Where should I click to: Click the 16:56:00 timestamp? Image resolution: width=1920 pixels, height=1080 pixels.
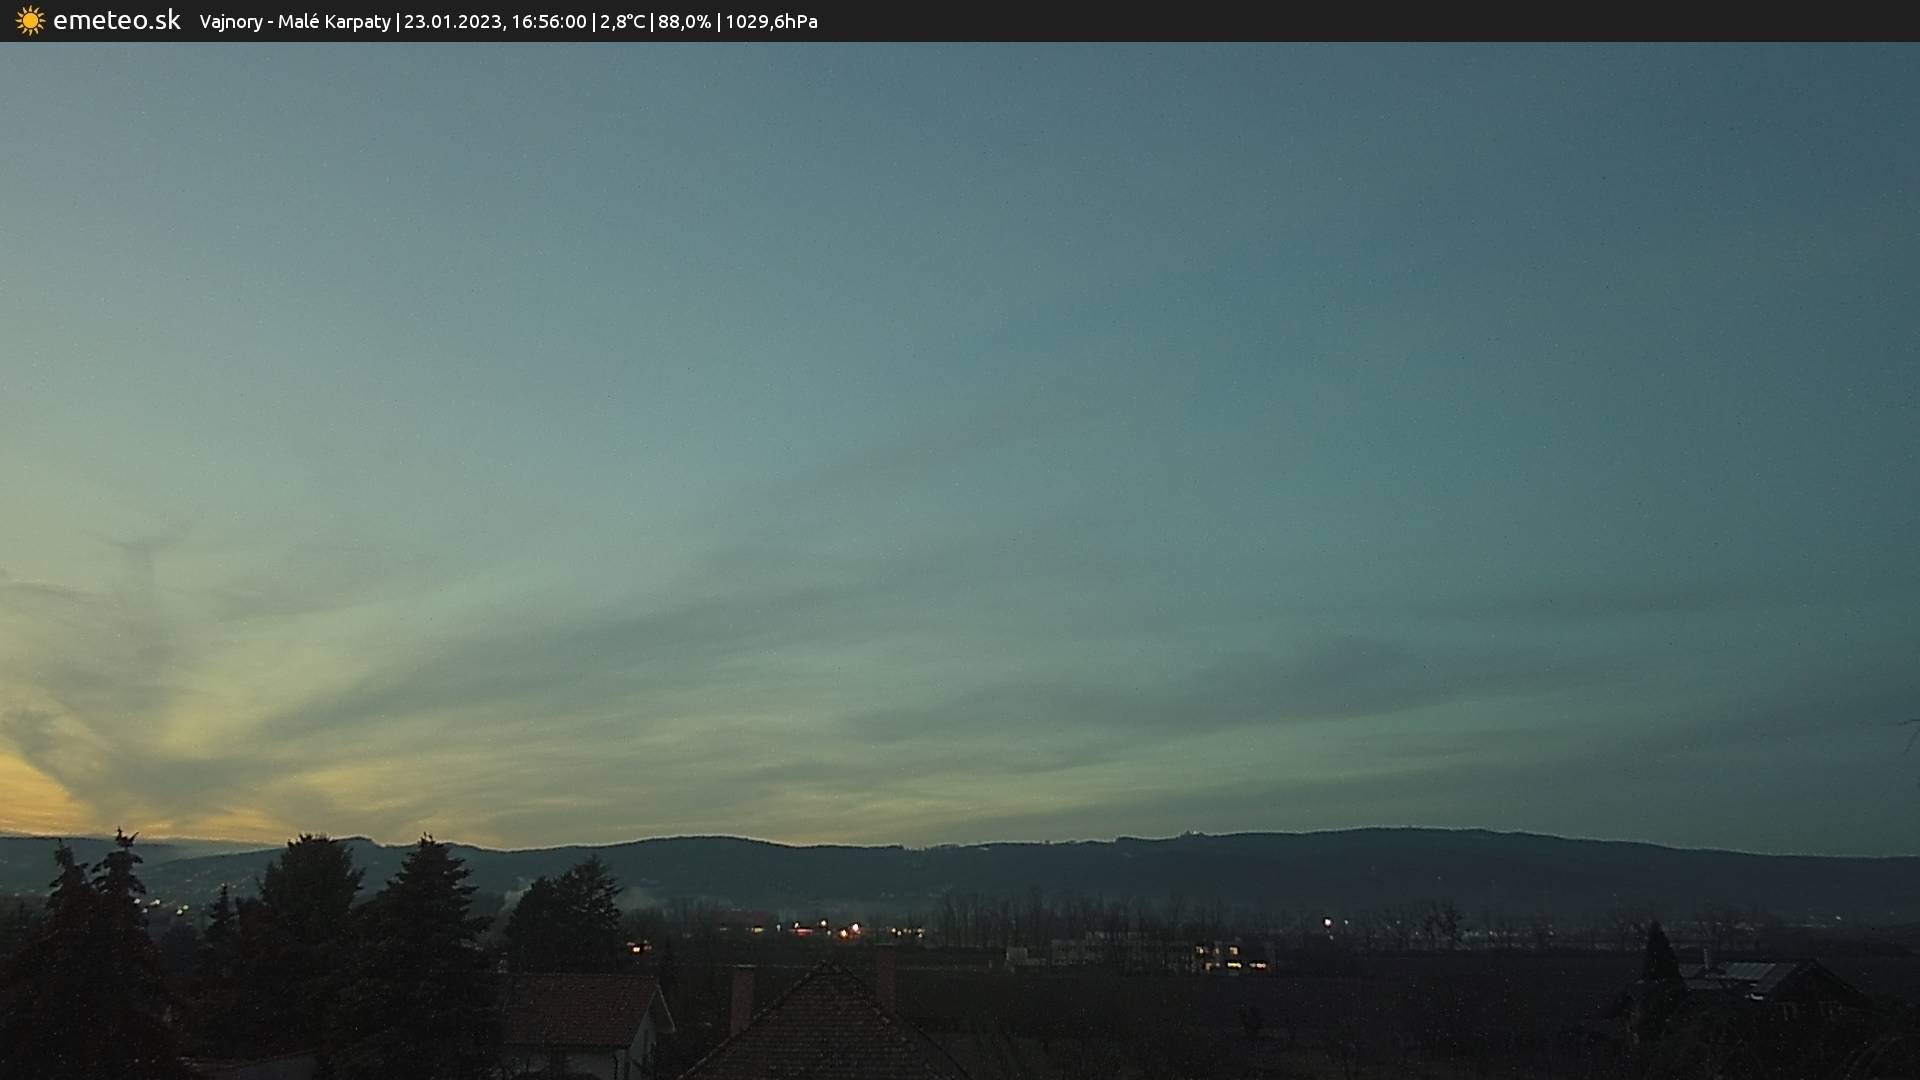pyautogui.click(x=549, y=21)
